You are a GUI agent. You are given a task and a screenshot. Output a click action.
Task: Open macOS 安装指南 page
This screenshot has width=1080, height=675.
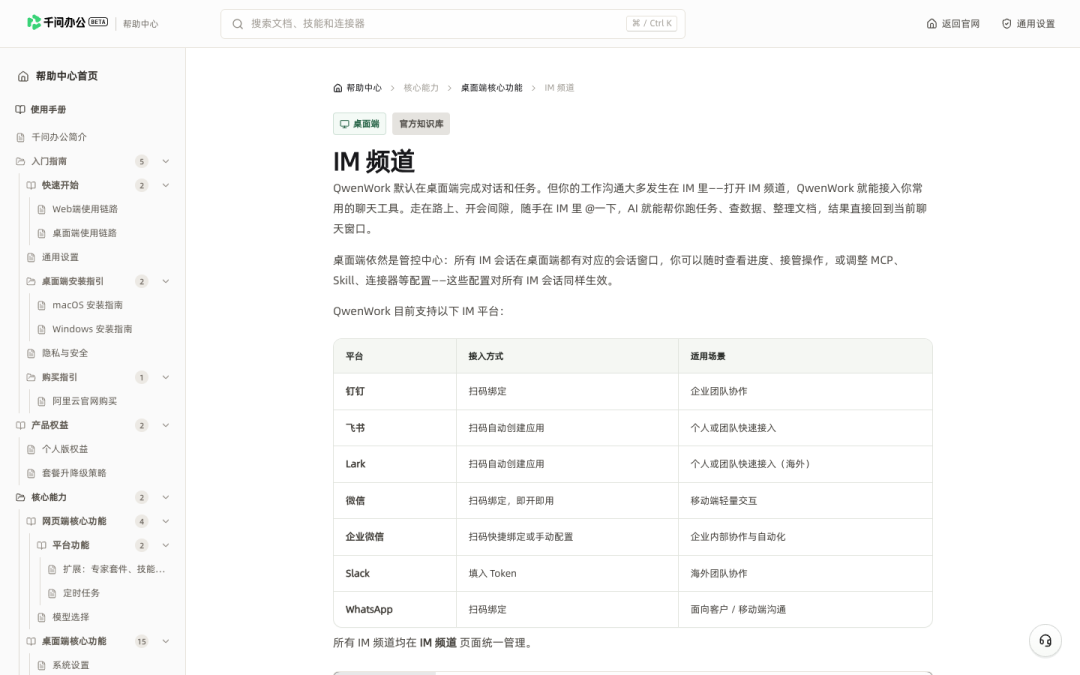click(87, 305)
